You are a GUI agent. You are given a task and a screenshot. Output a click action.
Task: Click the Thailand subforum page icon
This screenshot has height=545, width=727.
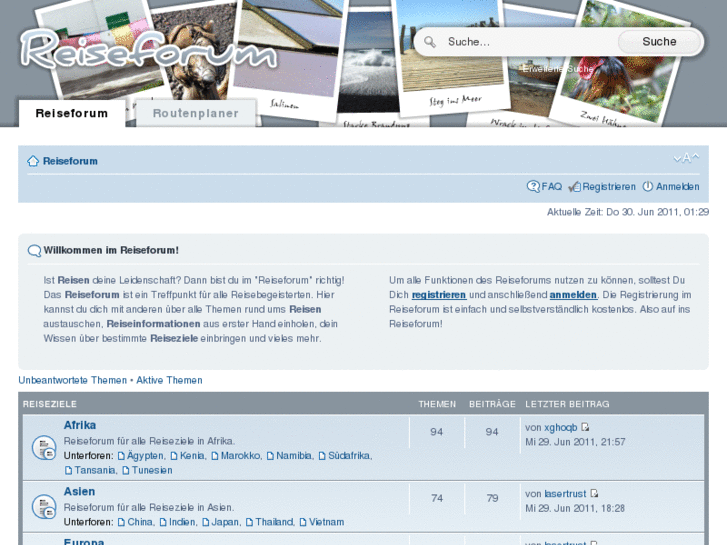(249, 522)
